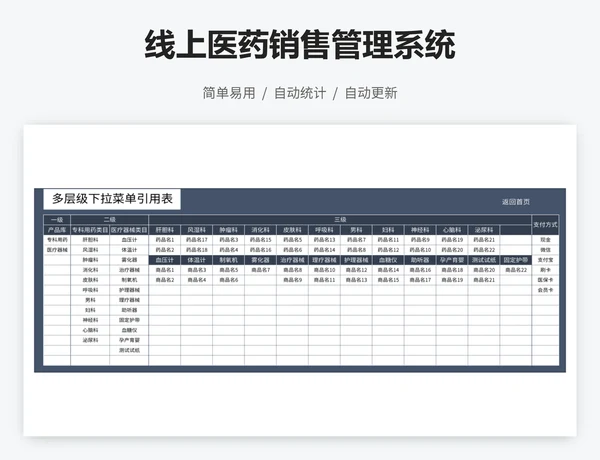Select the 商品名1 cell

click(165, 270)
